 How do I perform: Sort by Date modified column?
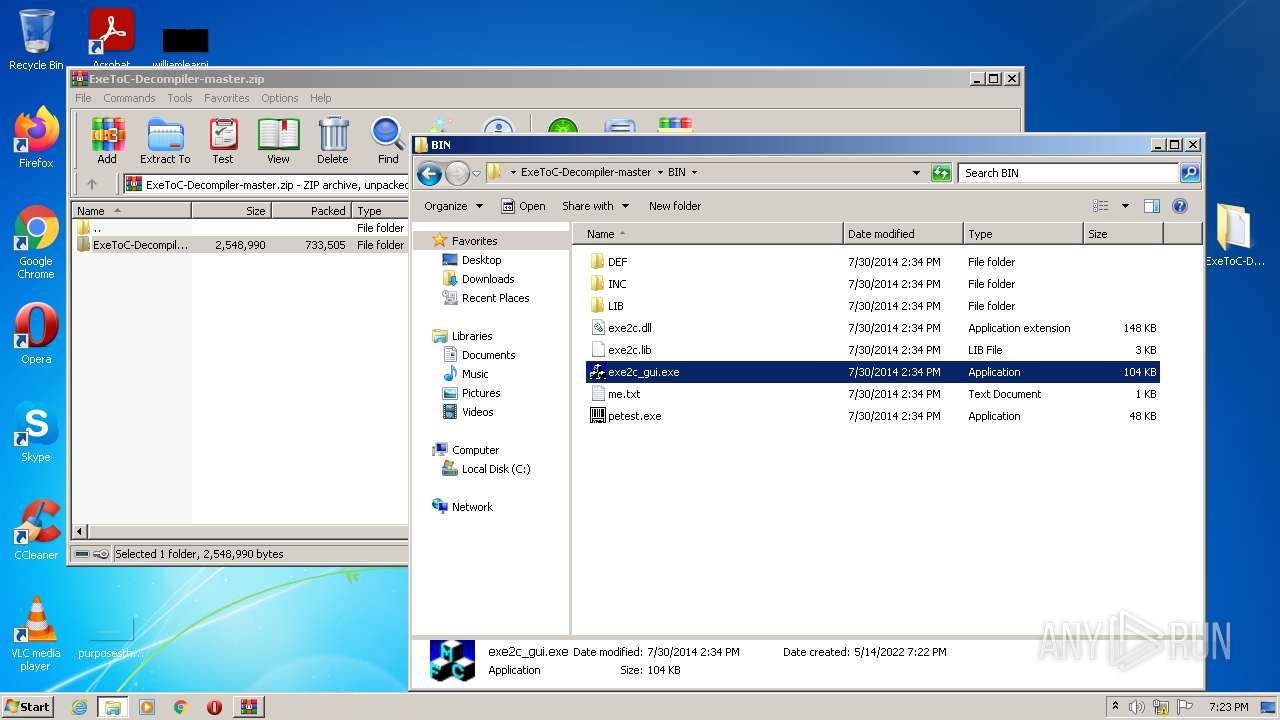coord(903,234)
